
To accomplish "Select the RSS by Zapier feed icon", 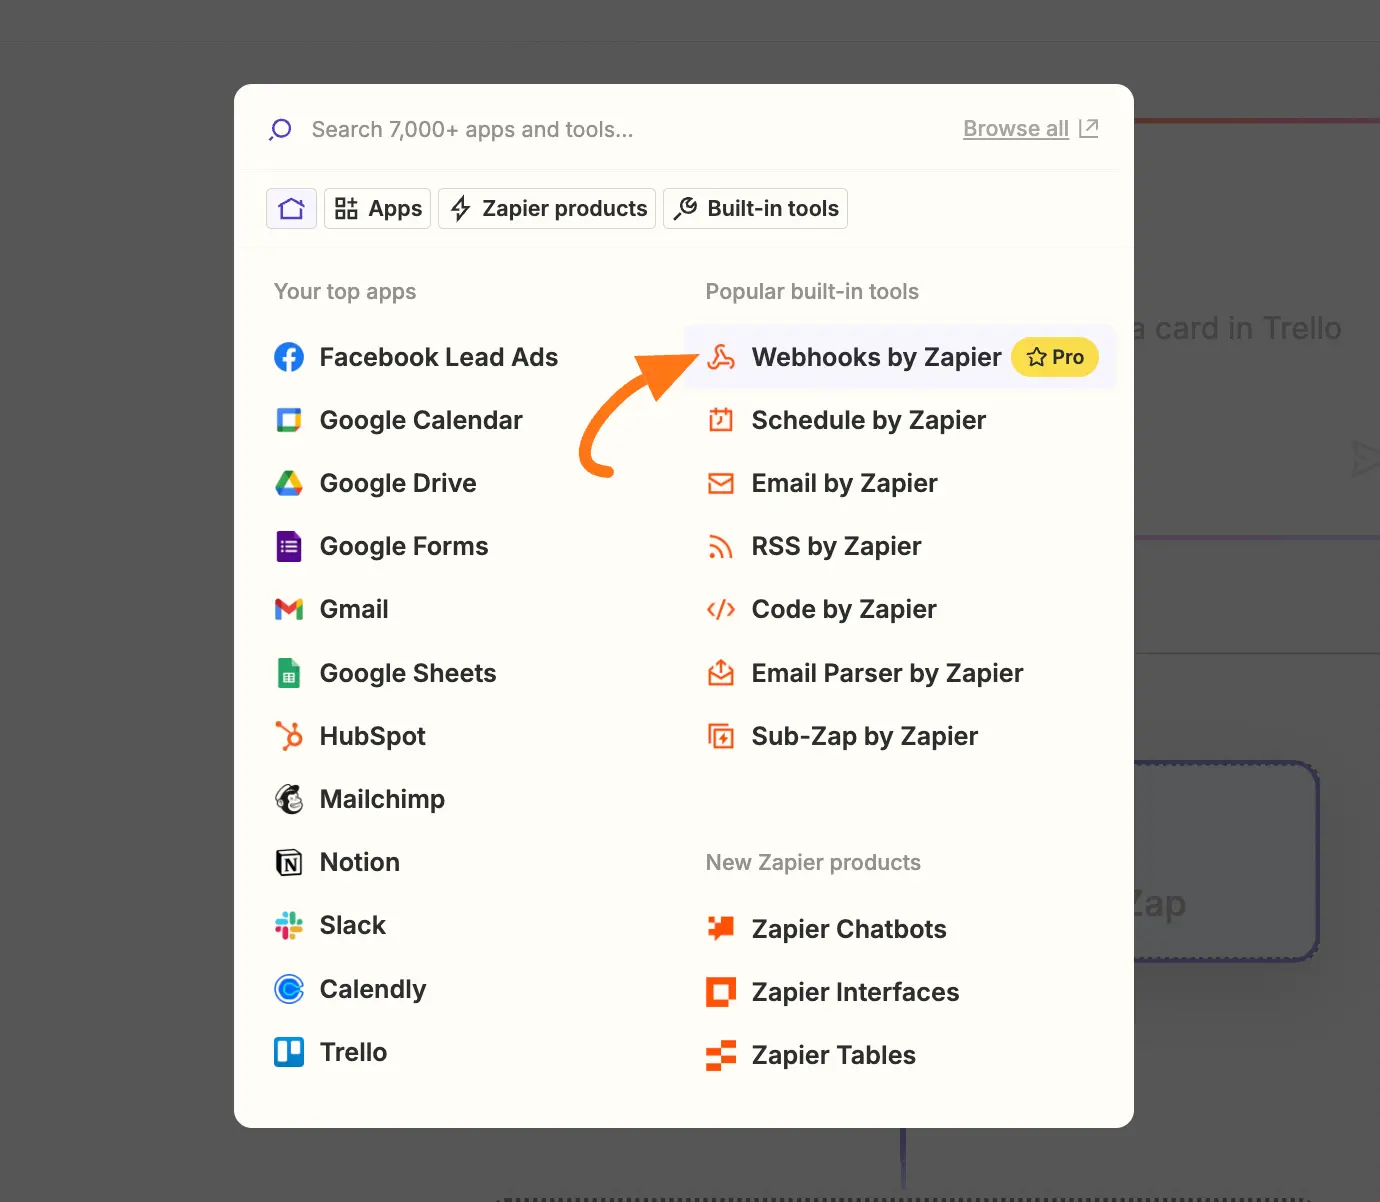I will tap(721, 547).
